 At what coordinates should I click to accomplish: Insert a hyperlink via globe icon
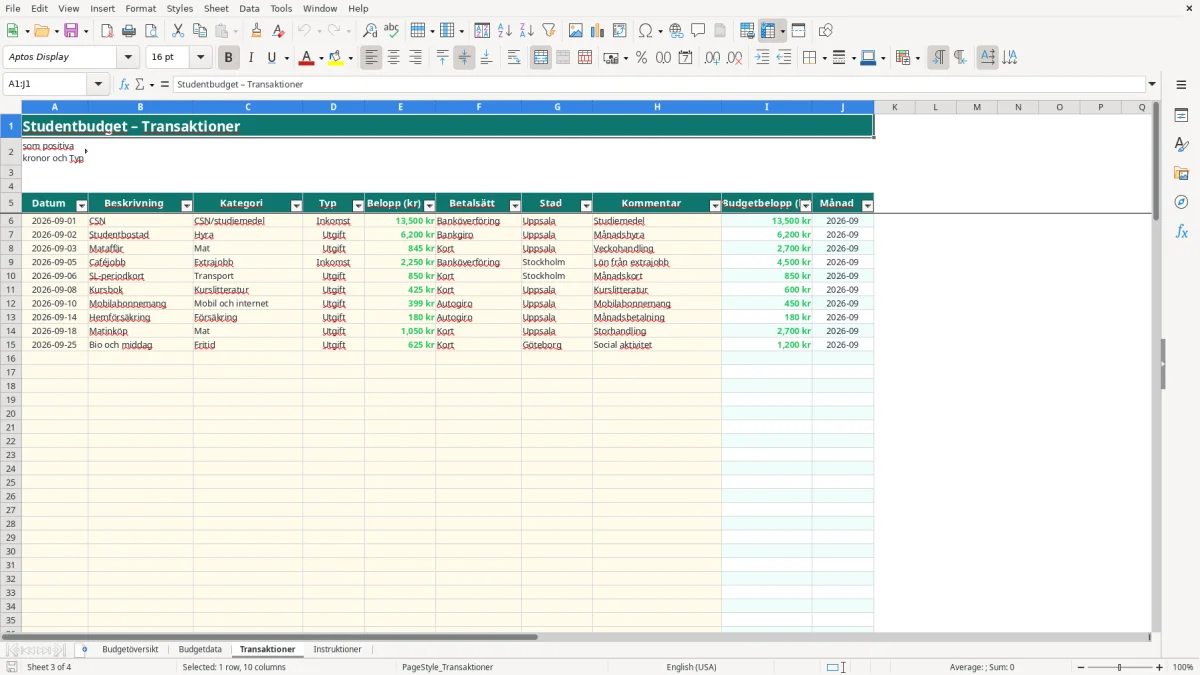coord(676,31)
